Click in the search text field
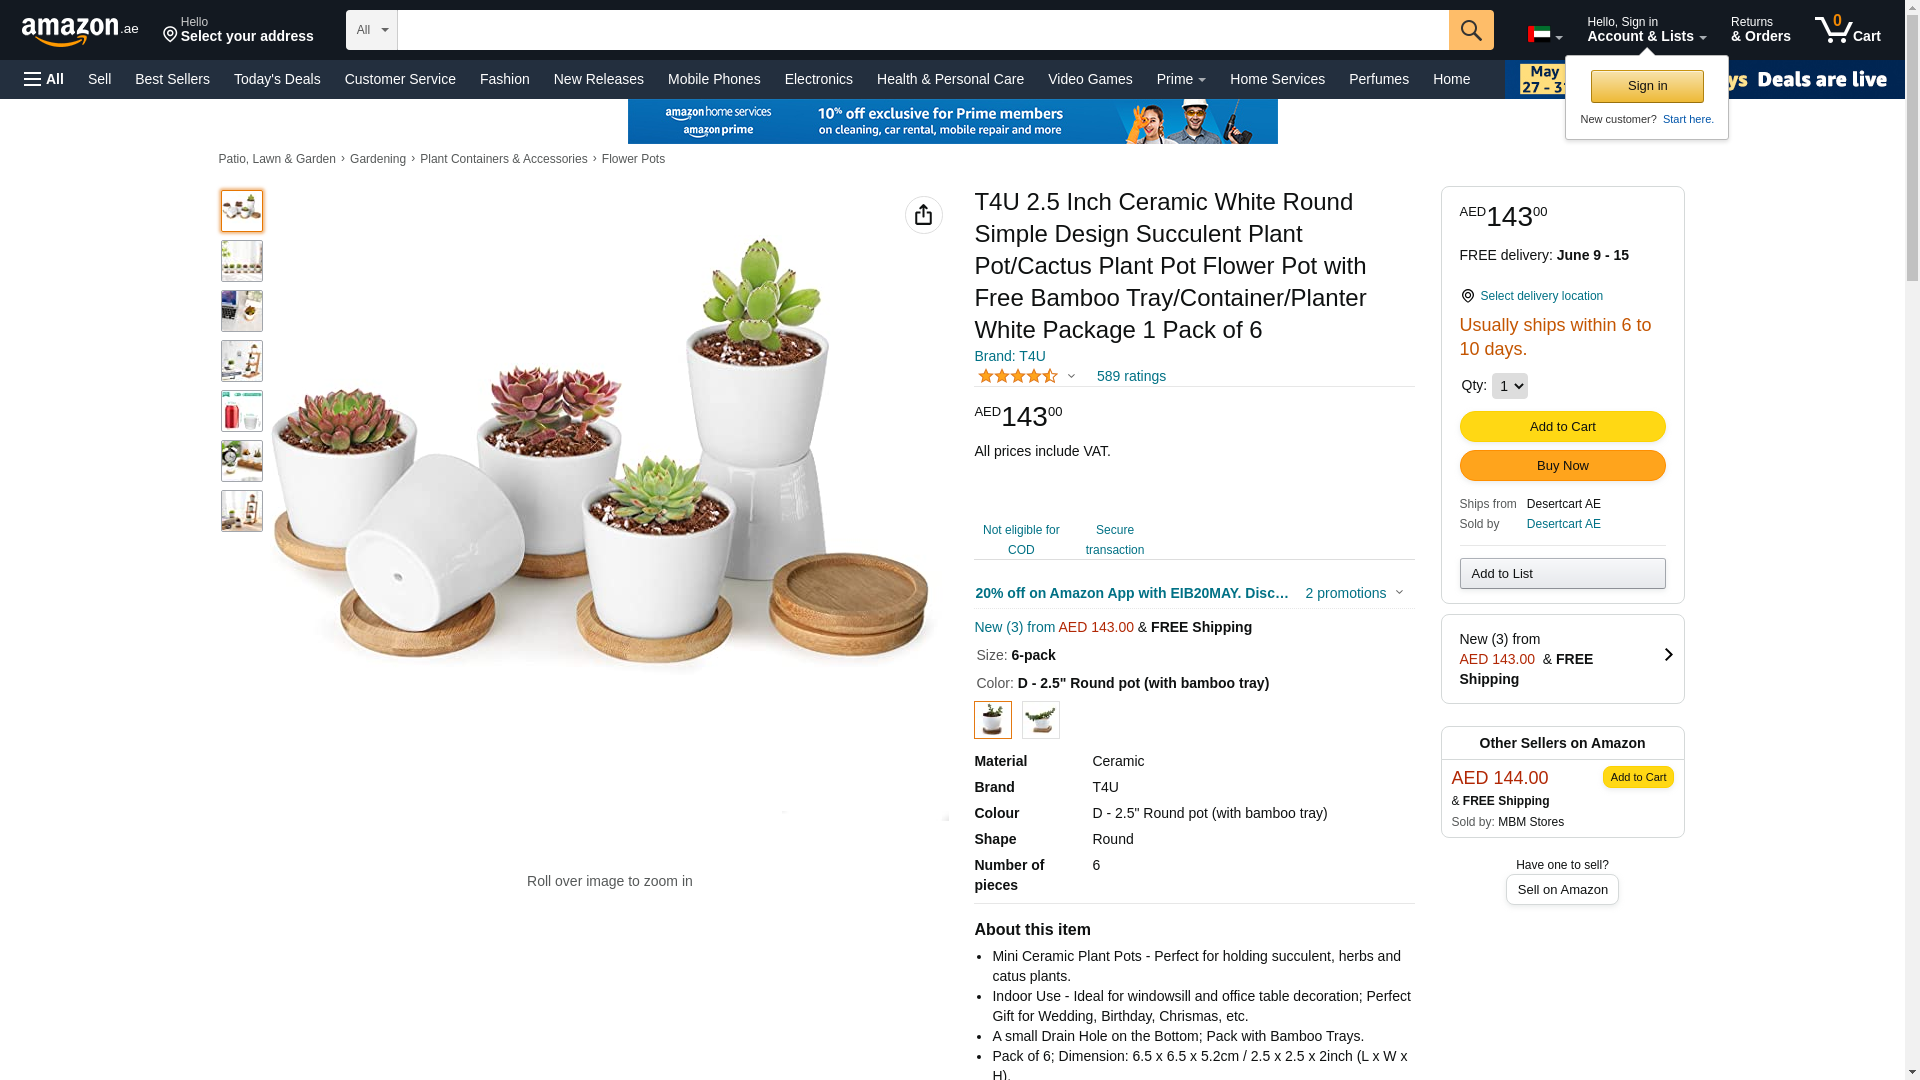 [x=923, y=30]
